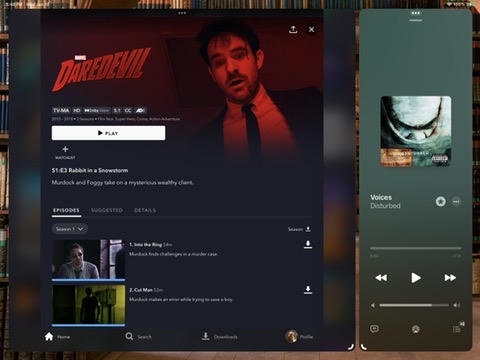The image size is (480, 360).
Task: Open the Profile tab
Action: coord(299,337)
